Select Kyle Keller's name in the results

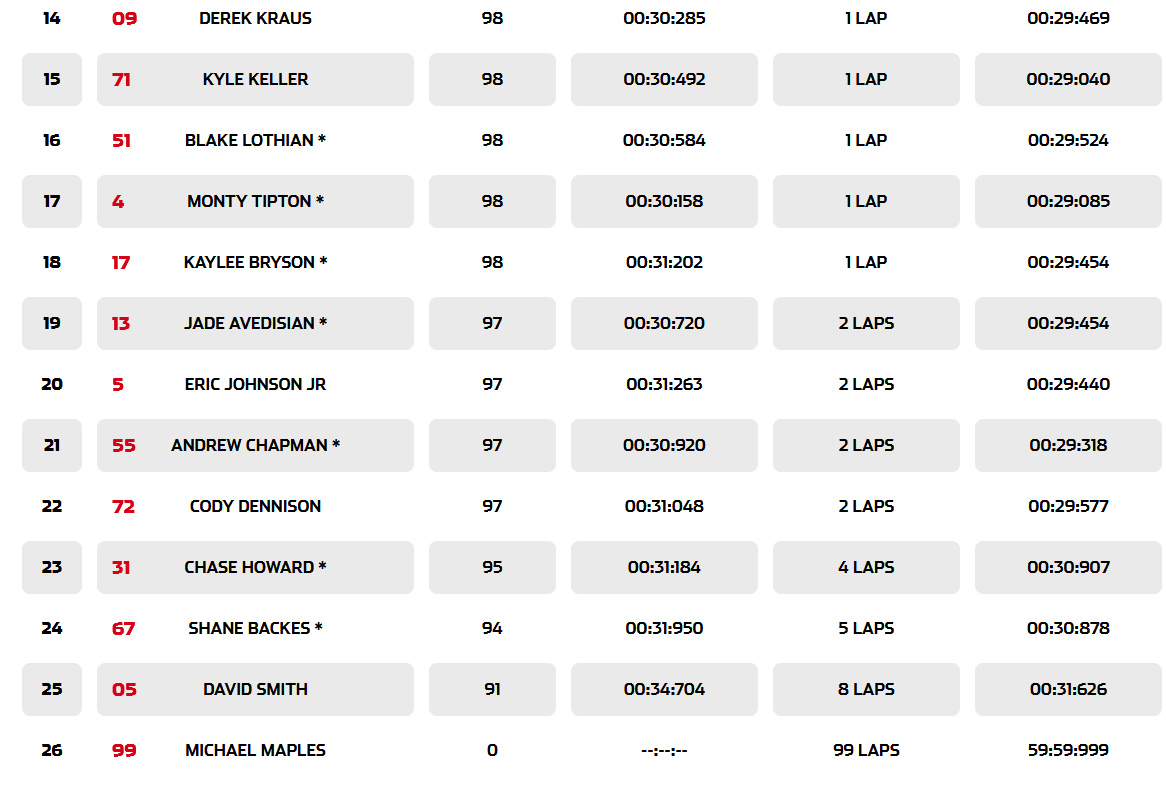[255, 80]
